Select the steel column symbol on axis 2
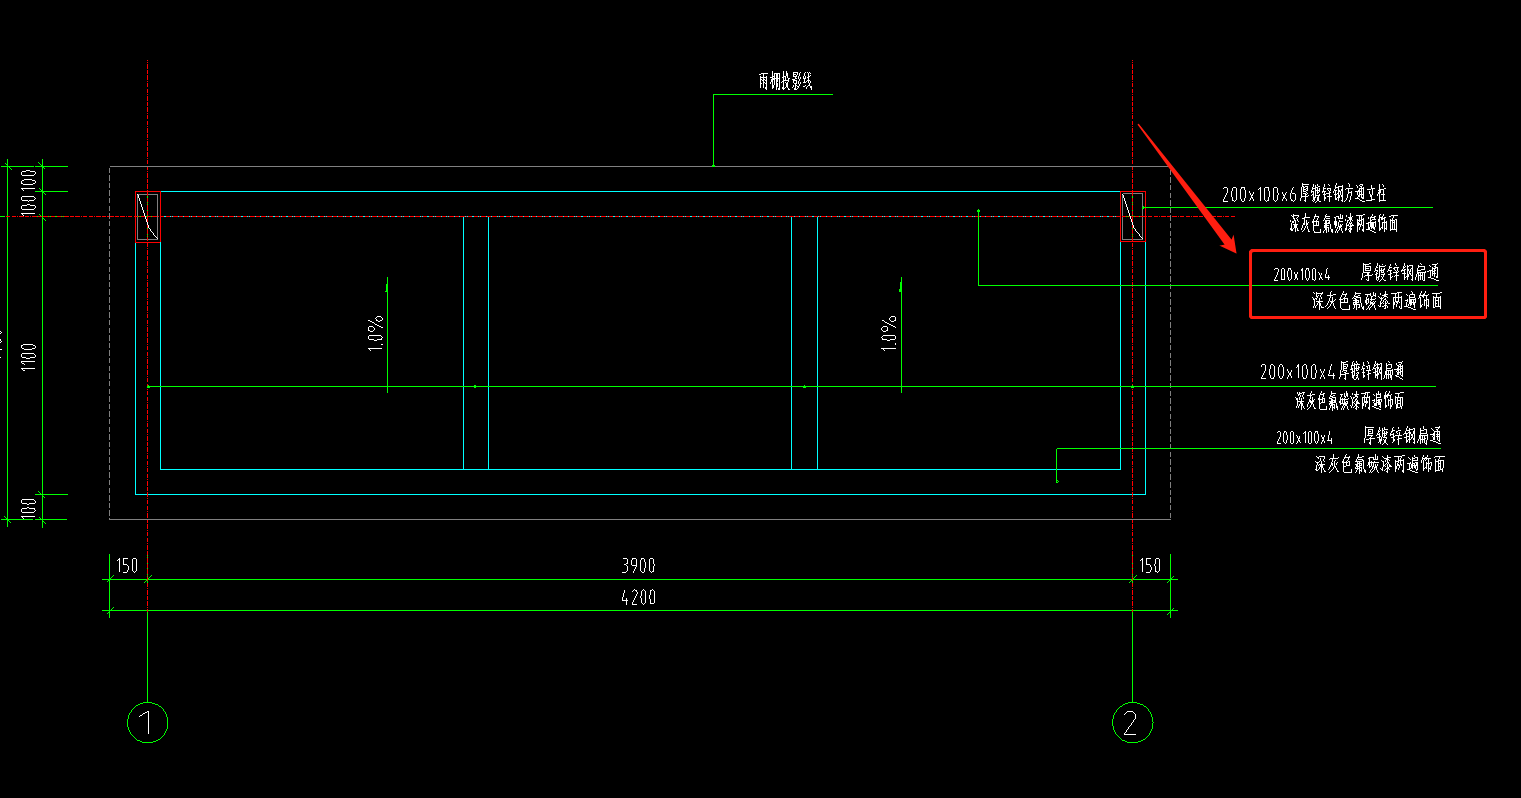The width and height of the screenshot is (1521, 798). point(1132,217)
